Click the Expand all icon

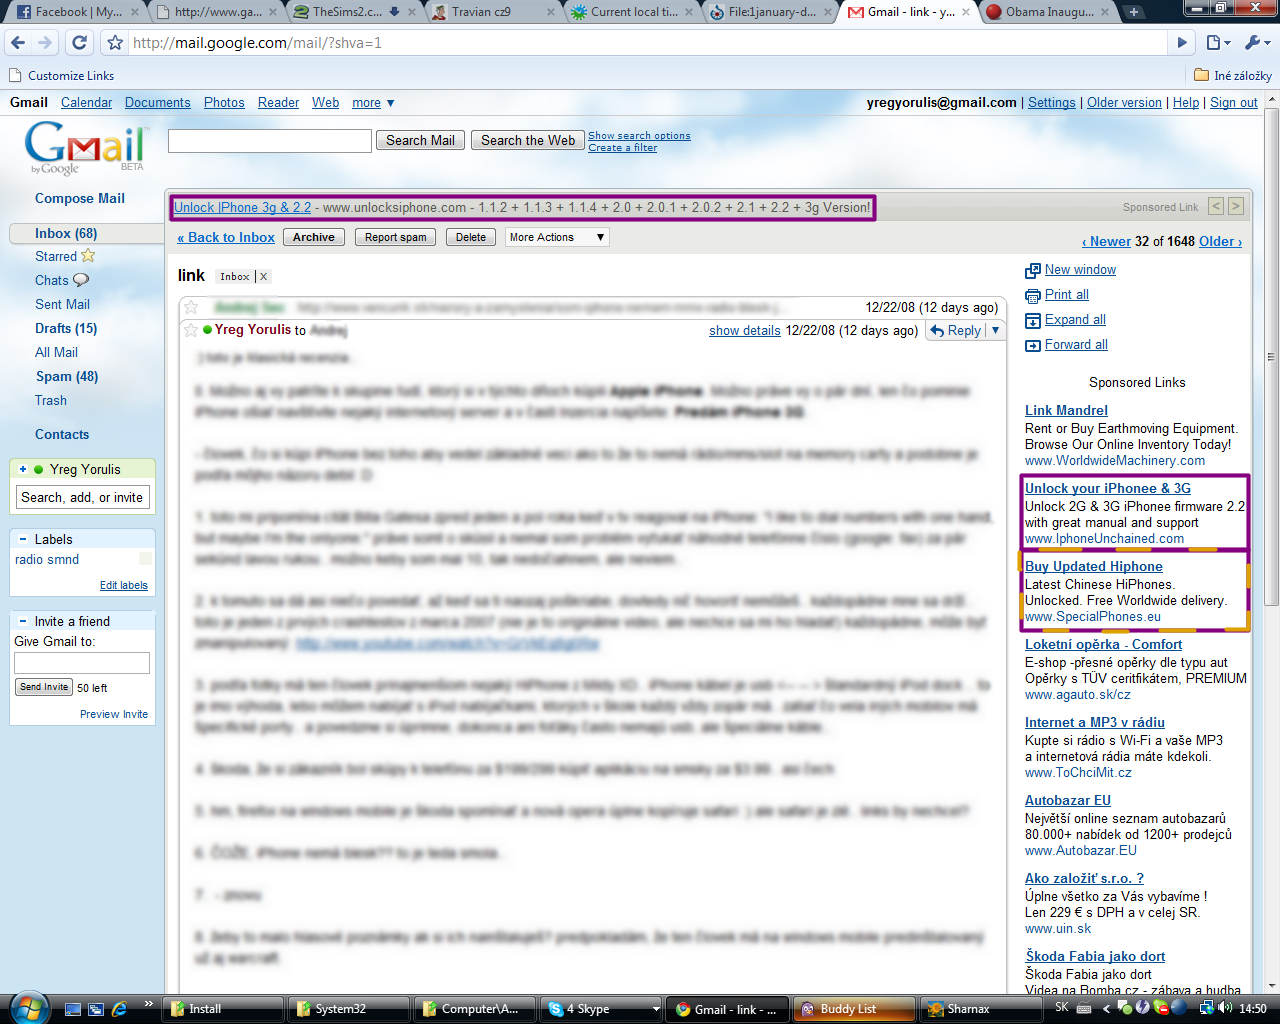pos(1033,320)
